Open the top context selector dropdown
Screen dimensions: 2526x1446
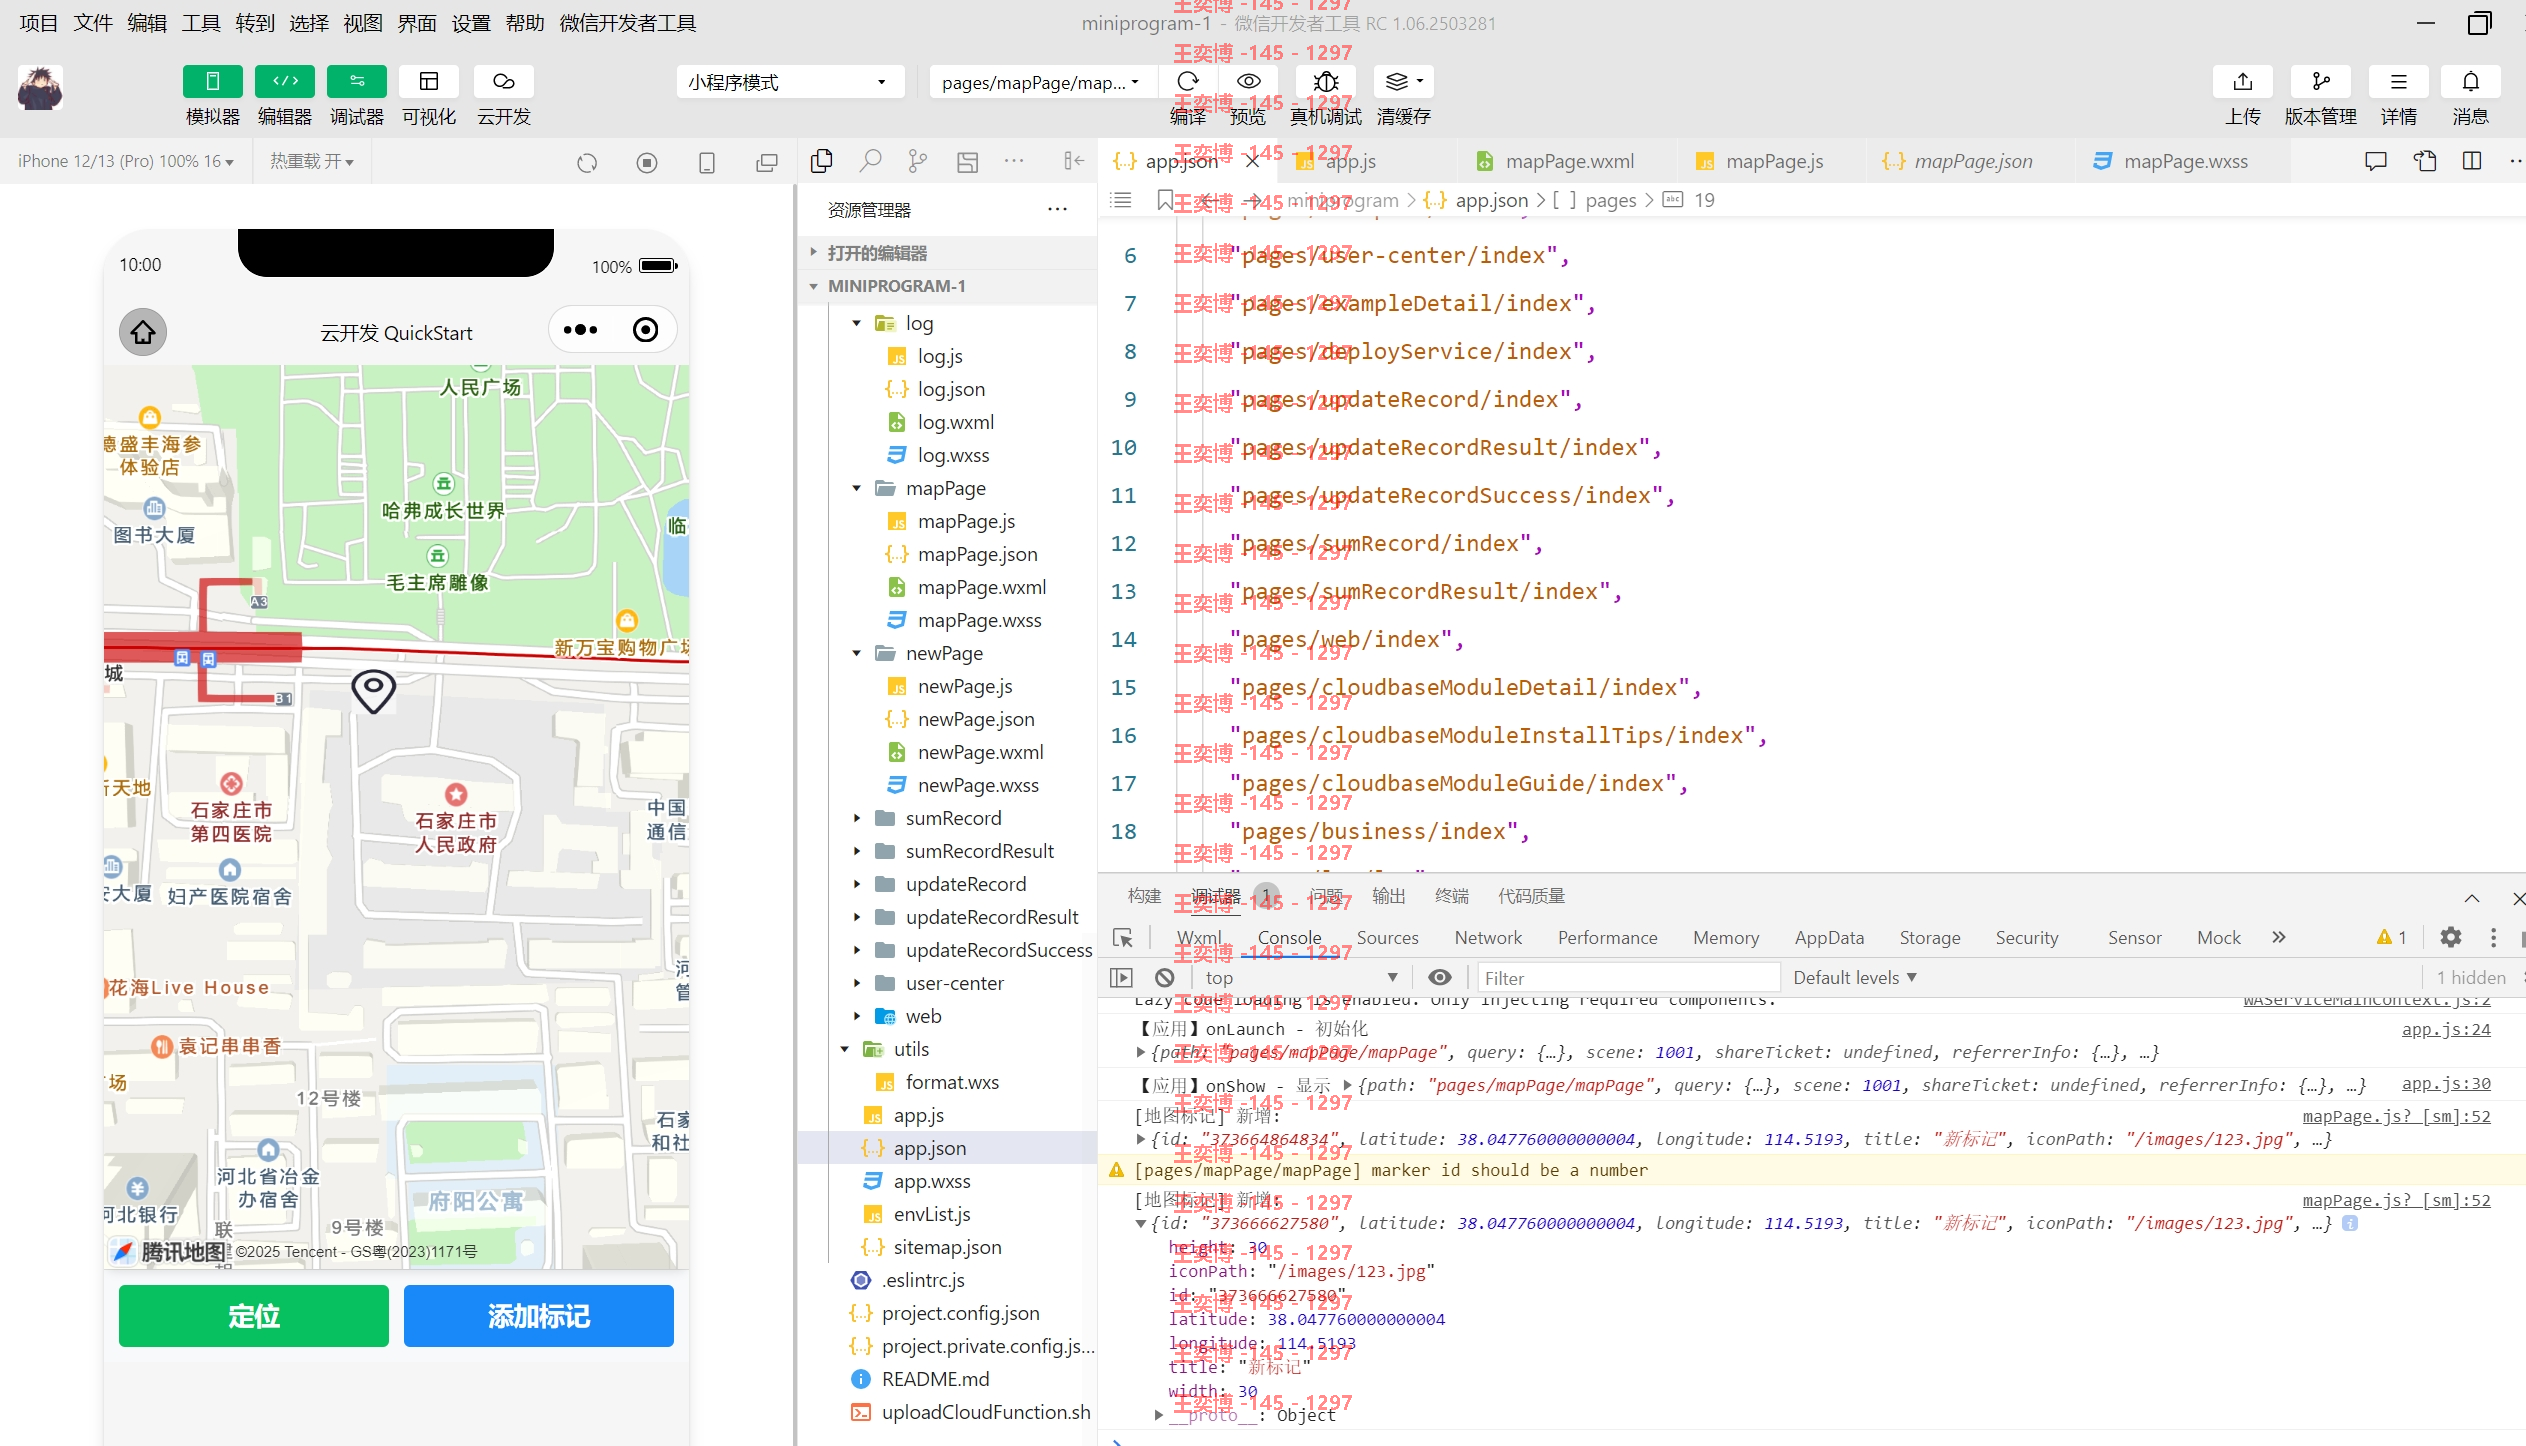tap(1301, 978)
